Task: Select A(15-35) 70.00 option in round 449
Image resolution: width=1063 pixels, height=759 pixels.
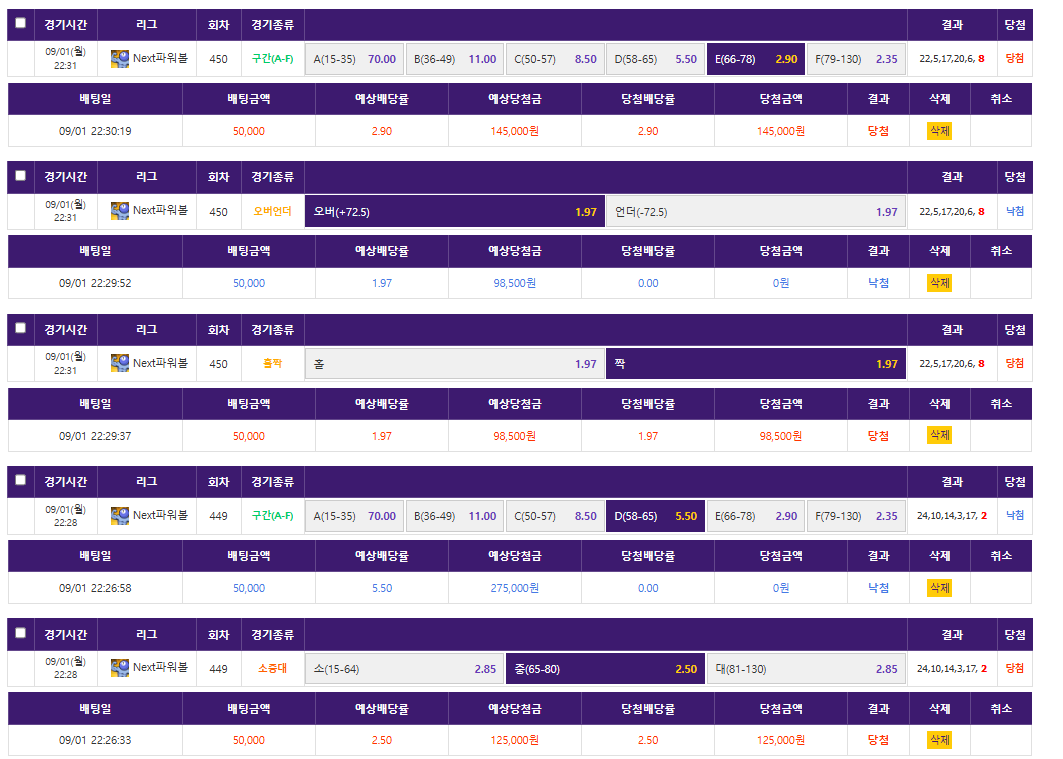Action: click(x=355, y=516)
